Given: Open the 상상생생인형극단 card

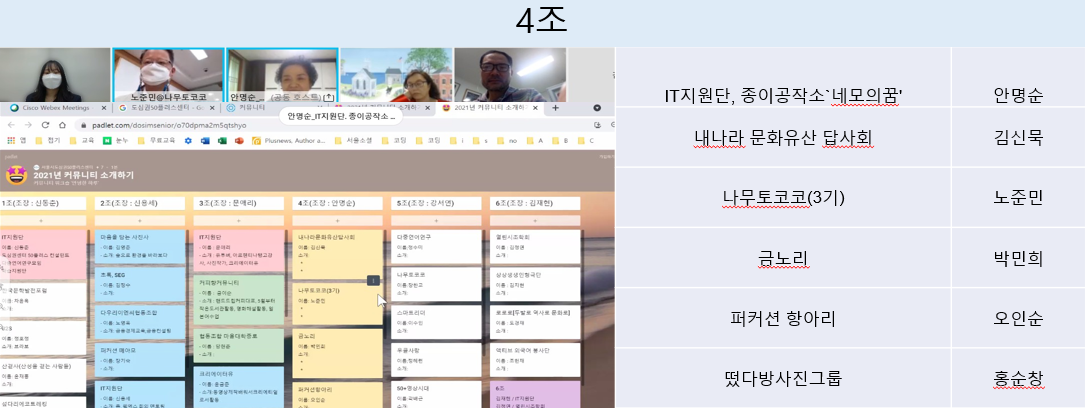Looking at the screenshot, I should point(535,283).
